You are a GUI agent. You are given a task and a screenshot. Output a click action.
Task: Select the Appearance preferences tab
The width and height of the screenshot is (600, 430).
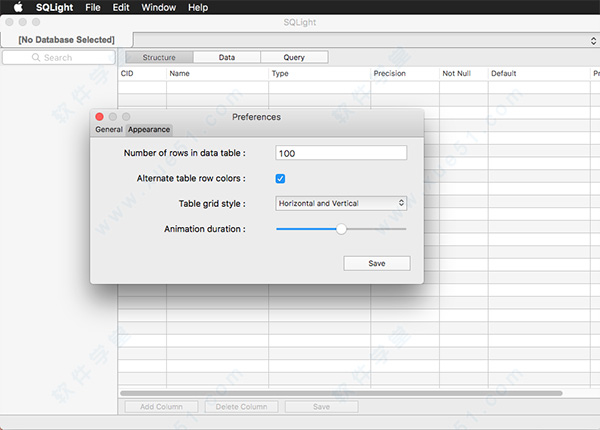tap(149, 129)
